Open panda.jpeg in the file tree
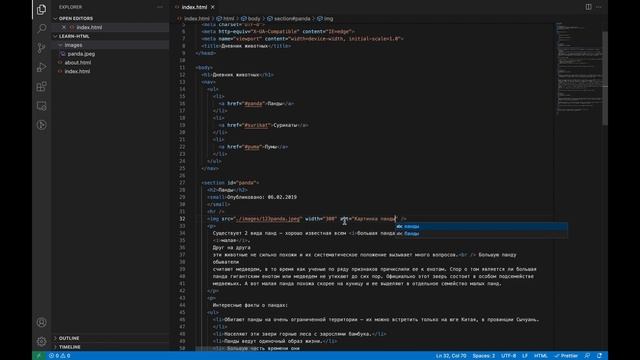The width and height of the screenshot is (640, 360). tap(81, 54)
